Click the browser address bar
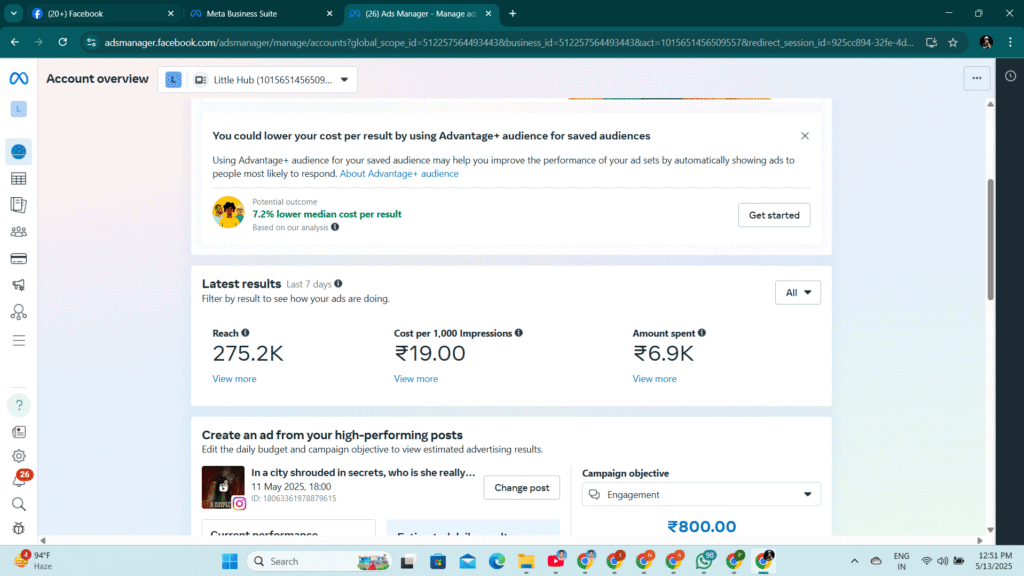 [508, 42]
